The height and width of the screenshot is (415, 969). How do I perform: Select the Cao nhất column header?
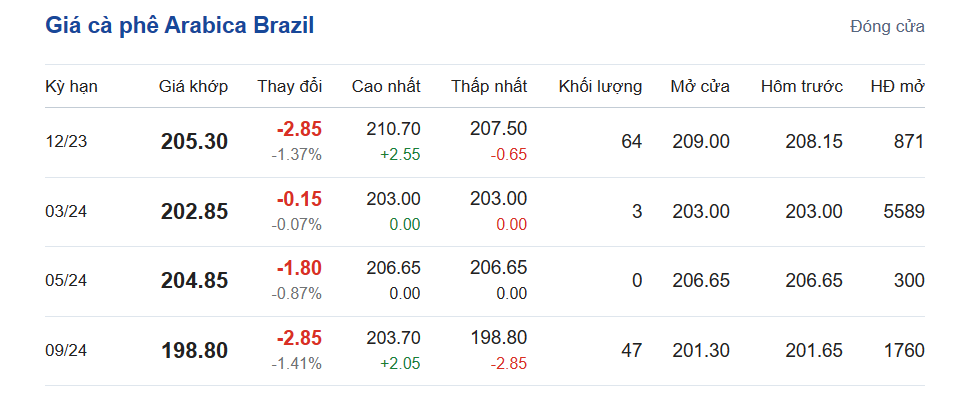pyautogui.click(x=386, y=86)
